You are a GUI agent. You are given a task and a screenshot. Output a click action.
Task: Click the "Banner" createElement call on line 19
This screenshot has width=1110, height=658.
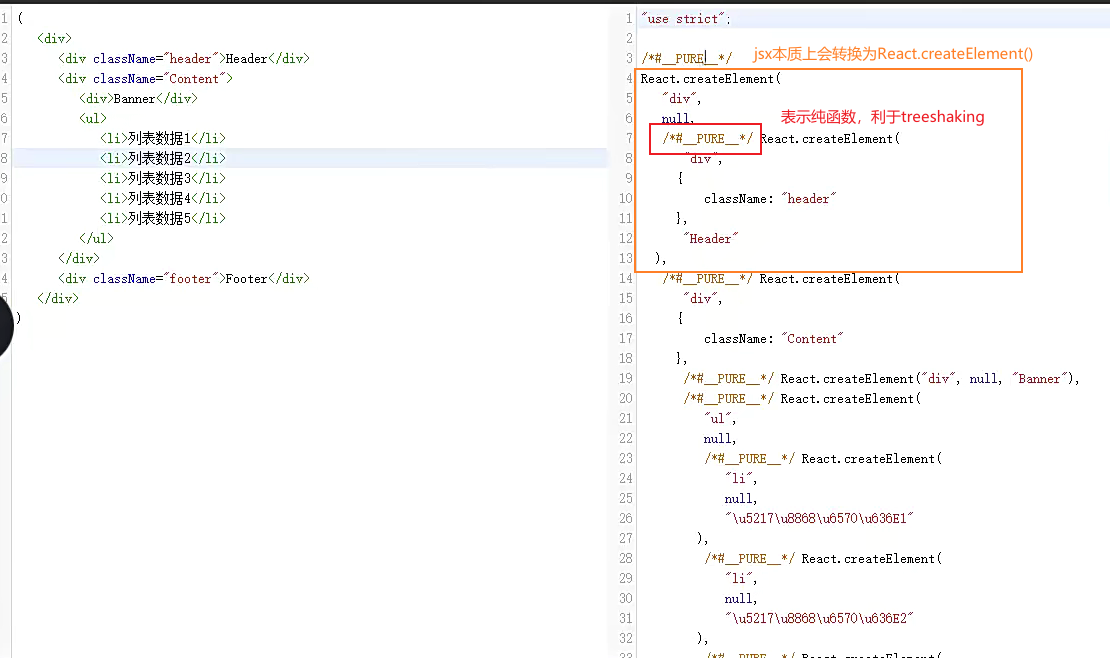point(930,379)
